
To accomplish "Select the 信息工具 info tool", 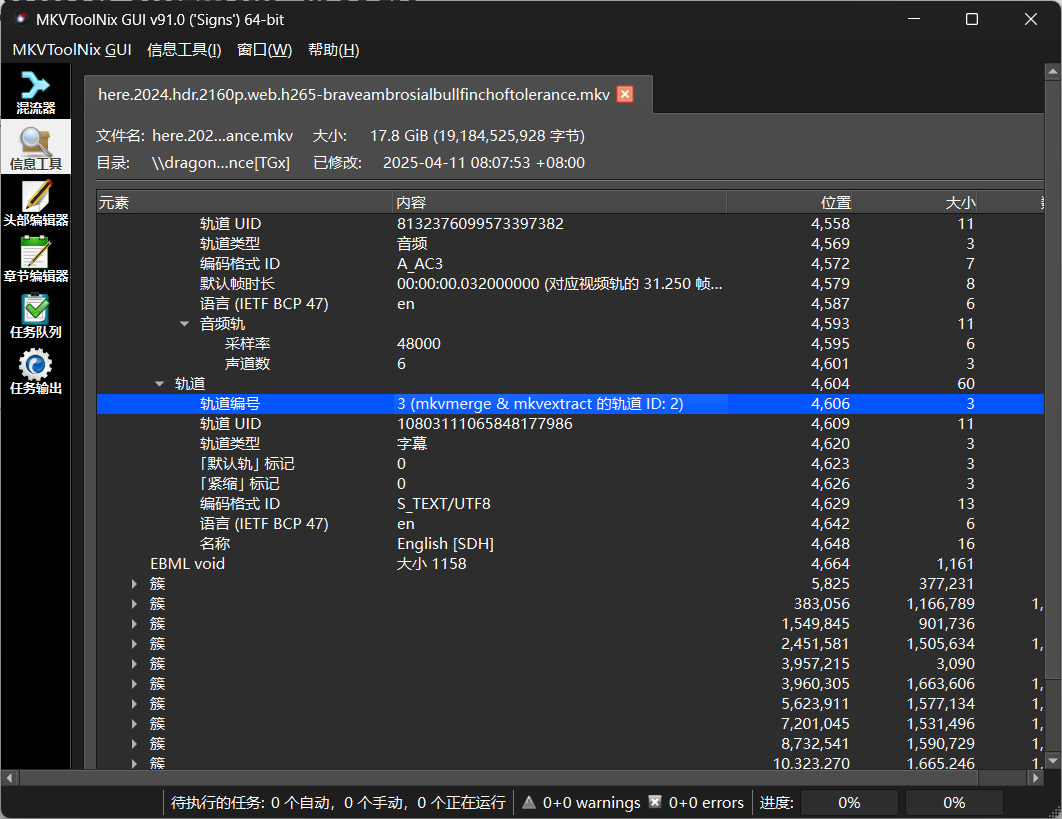I will pos(35,147).
